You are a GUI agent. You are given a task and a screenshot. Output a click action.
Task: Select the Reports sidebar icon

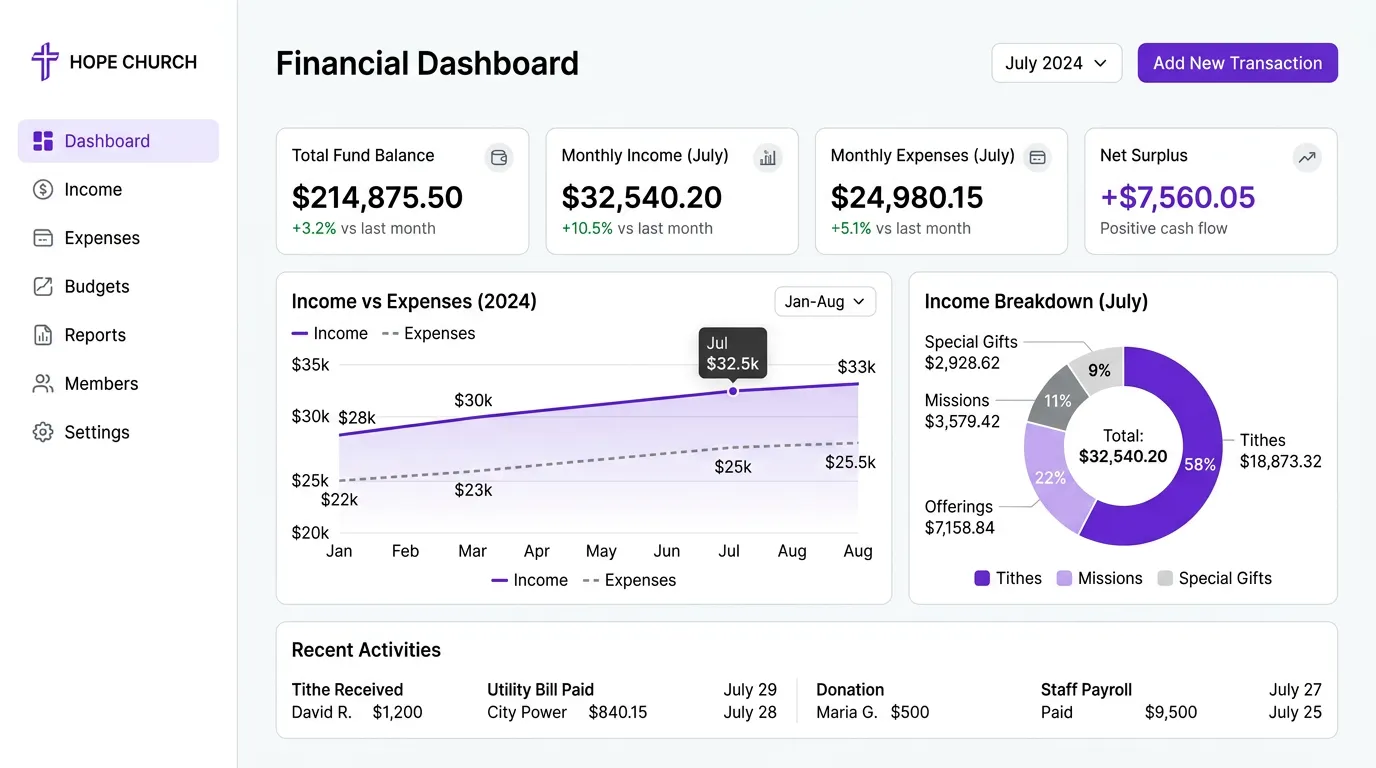click(43, 335)
